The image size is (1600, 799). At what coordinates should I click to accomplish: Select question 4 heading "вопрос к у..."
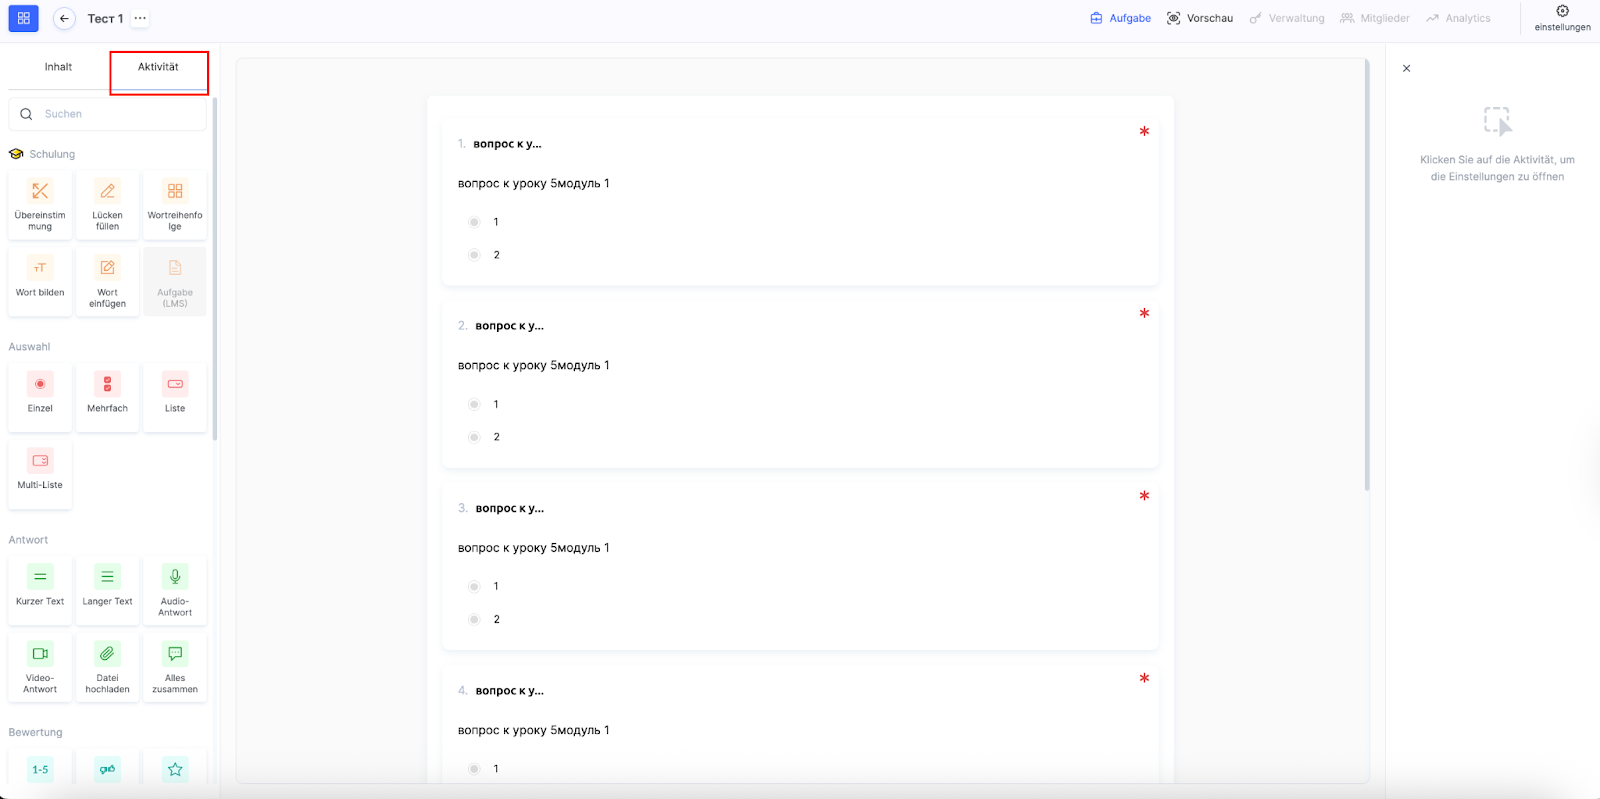pyautogui.click(x=509, y=691)
